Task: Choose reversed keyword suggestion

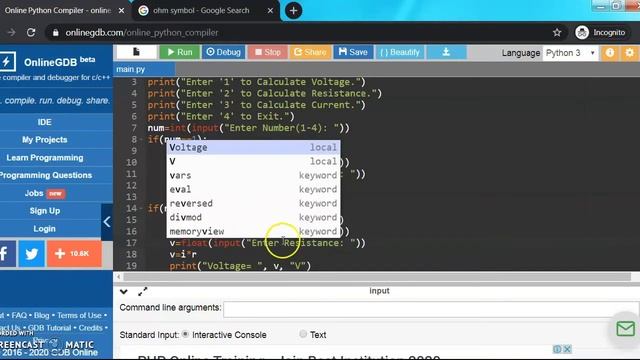Action: click(253, 203)
